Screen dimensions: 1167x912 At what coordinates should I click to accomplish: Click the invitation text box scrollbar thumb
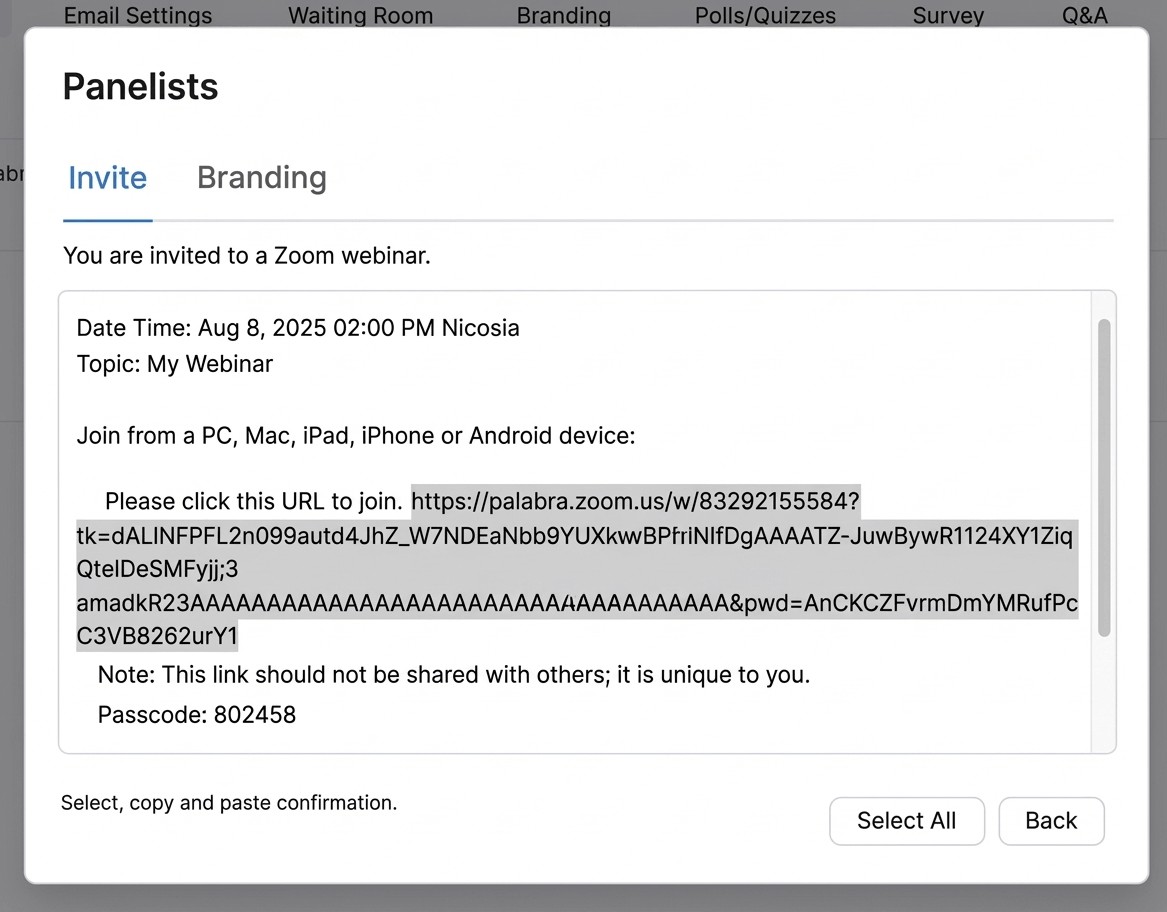click(1103, 477)
